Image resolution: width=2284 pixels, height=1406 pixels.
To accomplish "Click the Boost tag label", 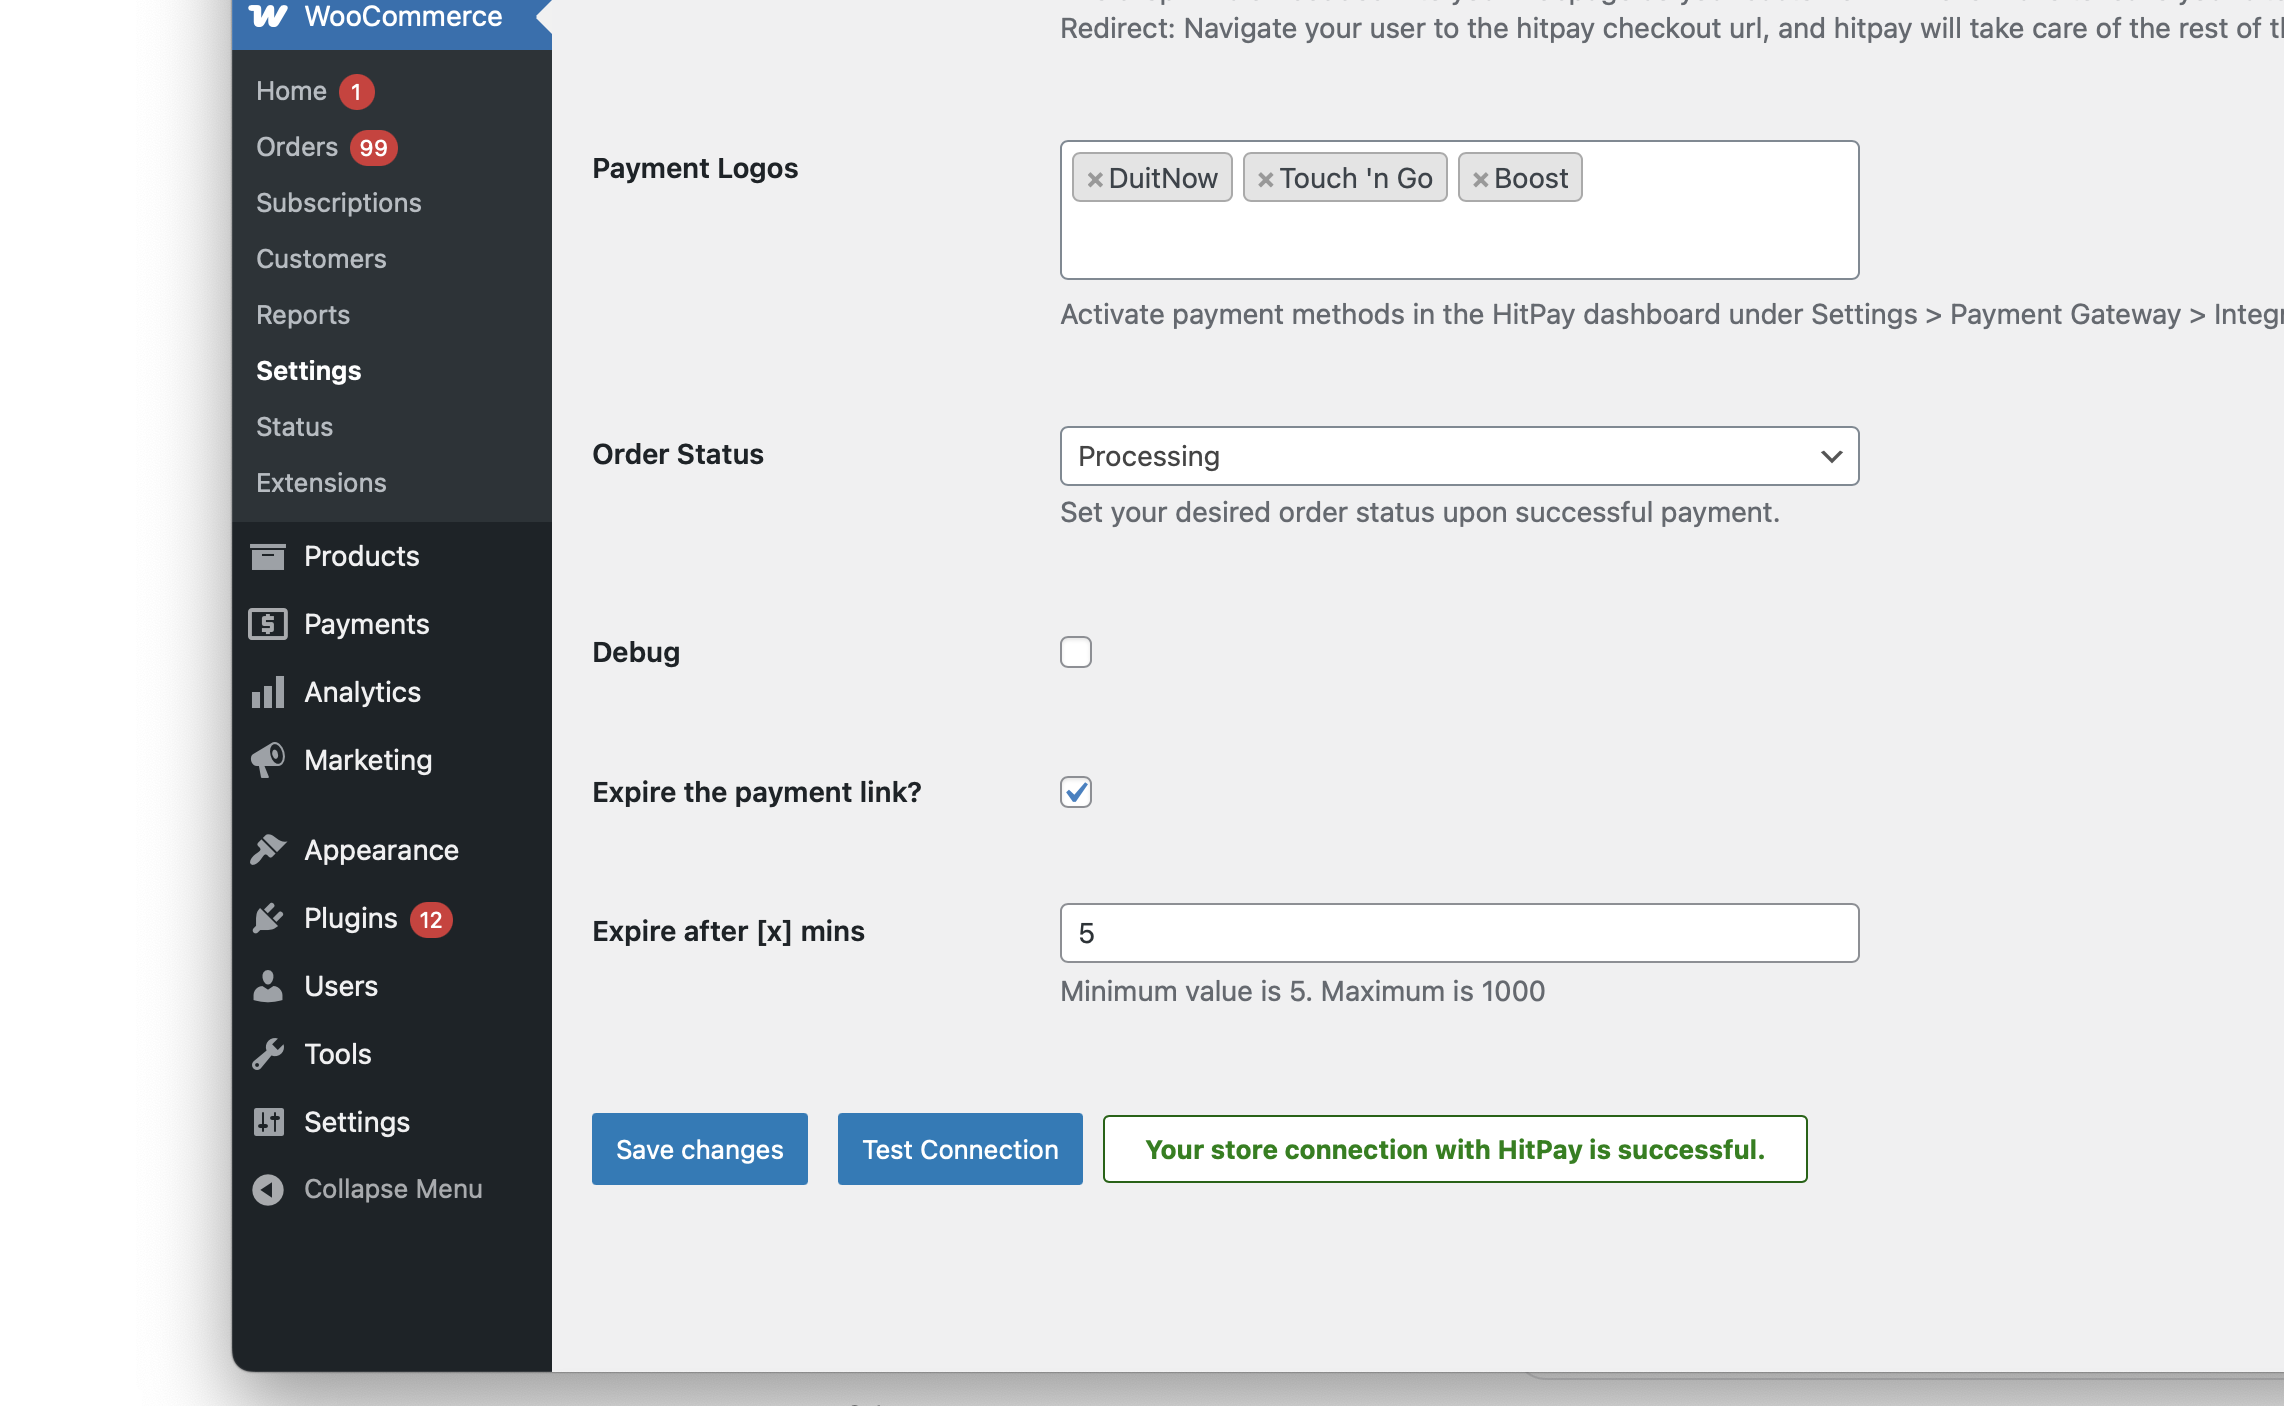I will click(1531, 178).
